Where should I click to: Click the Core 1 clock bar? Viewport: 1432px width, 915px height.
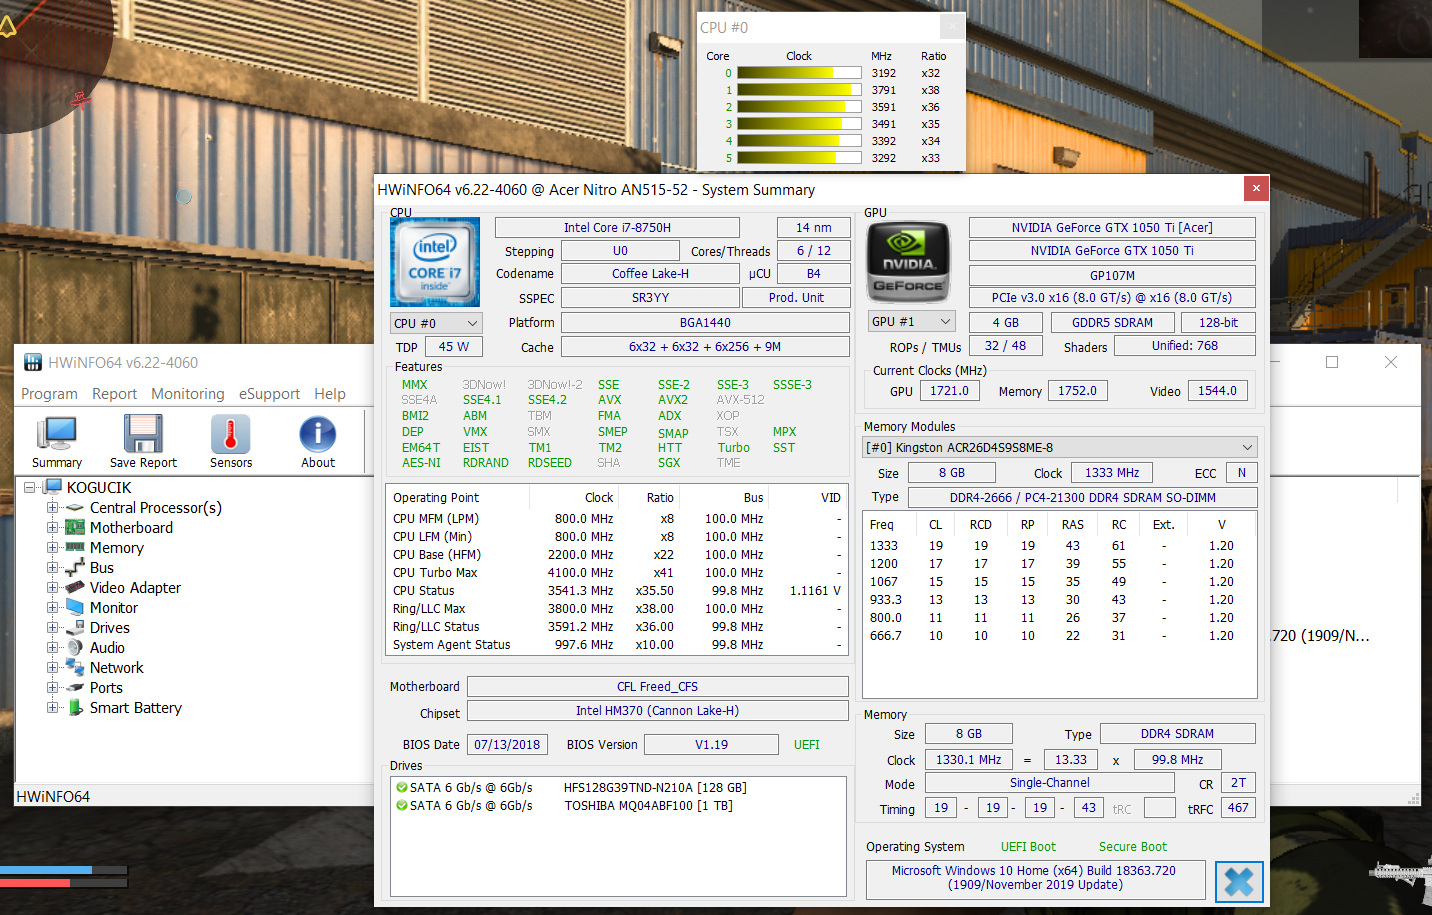pos(799,90)
